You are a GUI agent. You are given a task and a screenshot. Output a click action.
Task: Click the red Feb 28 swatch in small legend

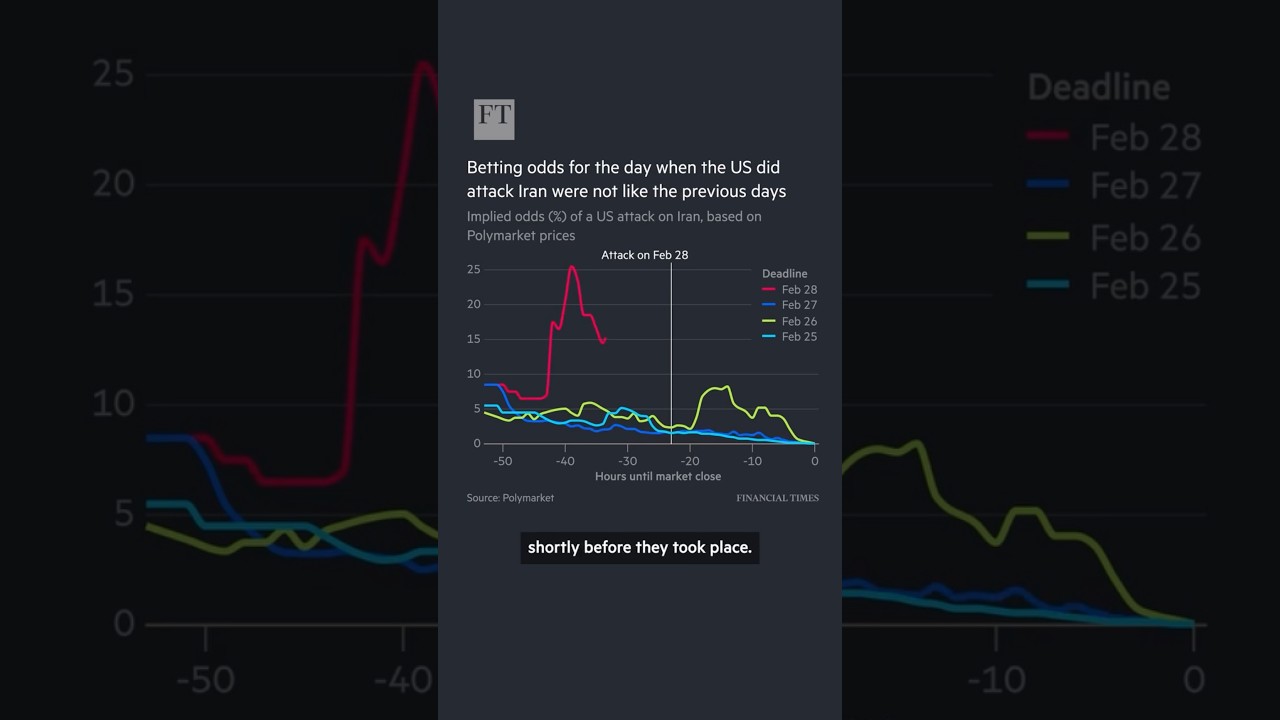pyautogui.click(x=768, y=290)
